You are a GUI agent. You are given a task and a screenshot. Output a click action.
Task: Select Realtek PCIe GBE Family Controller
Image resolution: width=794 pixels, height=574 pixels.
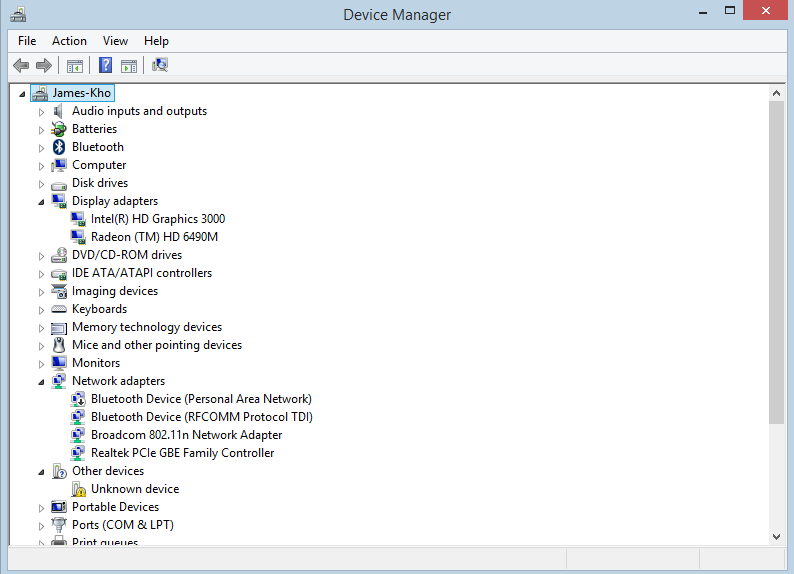182,453
